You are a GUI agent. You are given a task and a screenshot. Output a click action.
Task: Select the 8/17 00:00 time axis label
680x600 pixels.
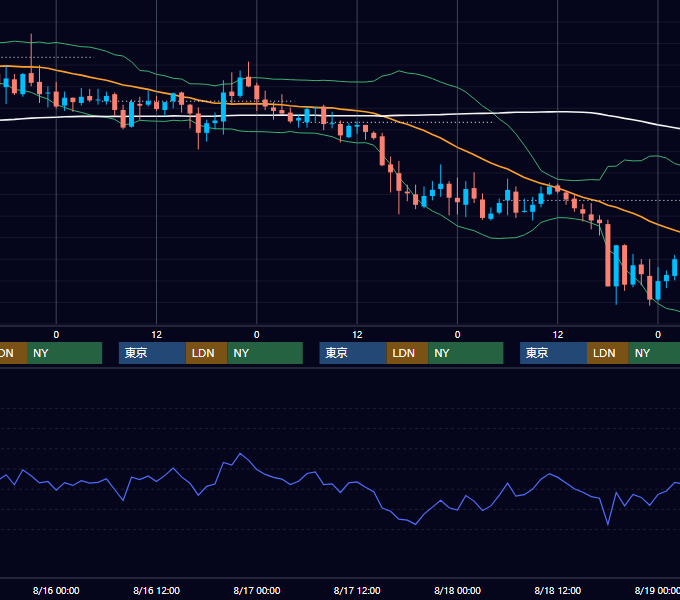point(257,590)
